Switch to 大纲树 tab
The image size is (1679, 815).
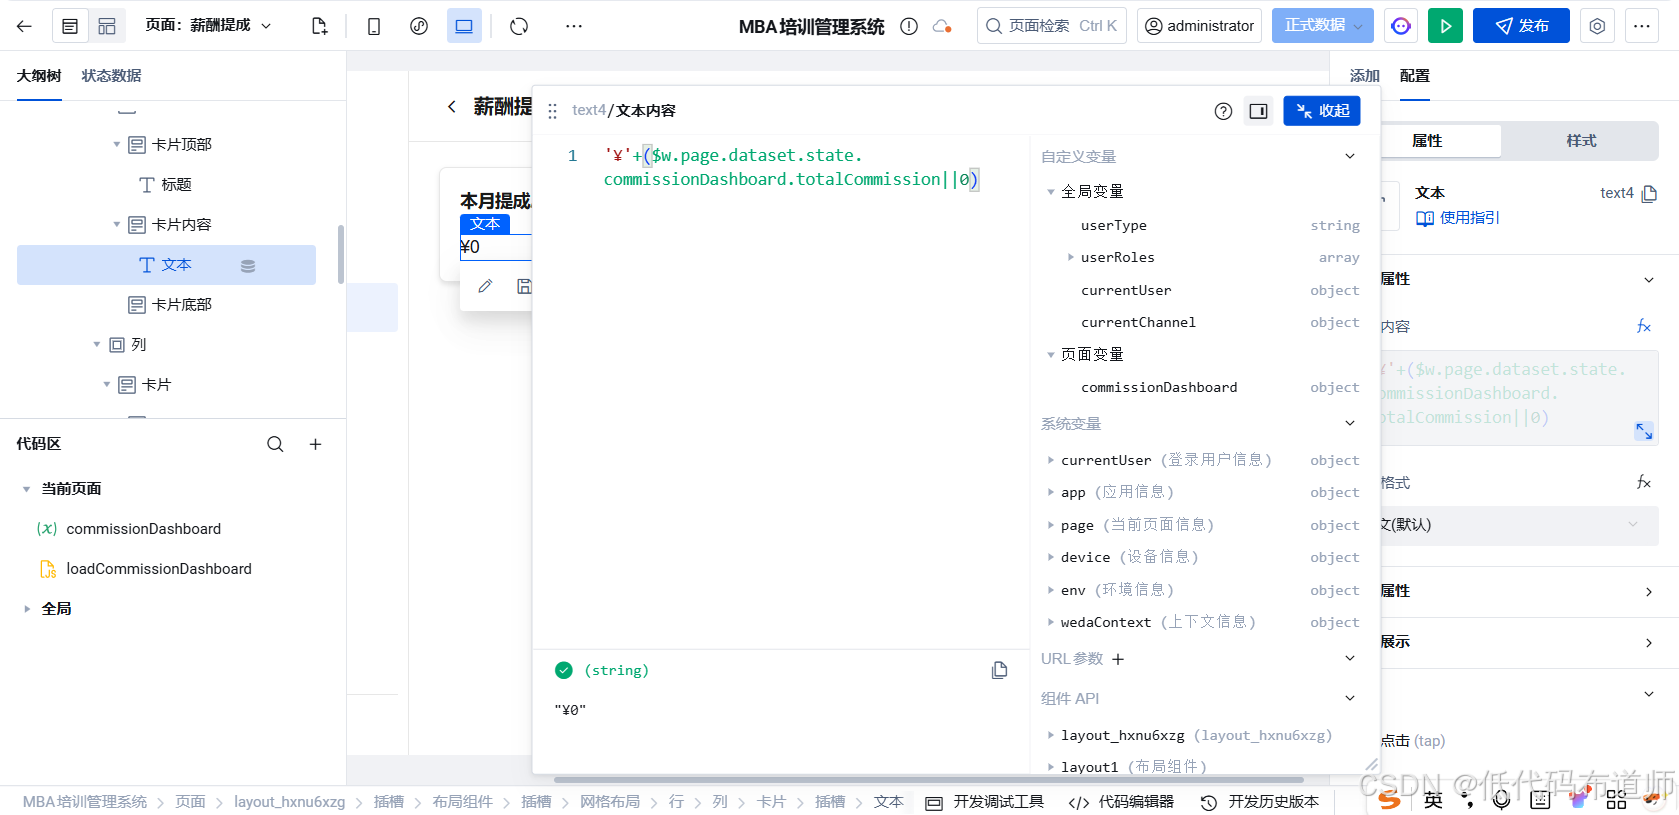[x=39, y=76]
